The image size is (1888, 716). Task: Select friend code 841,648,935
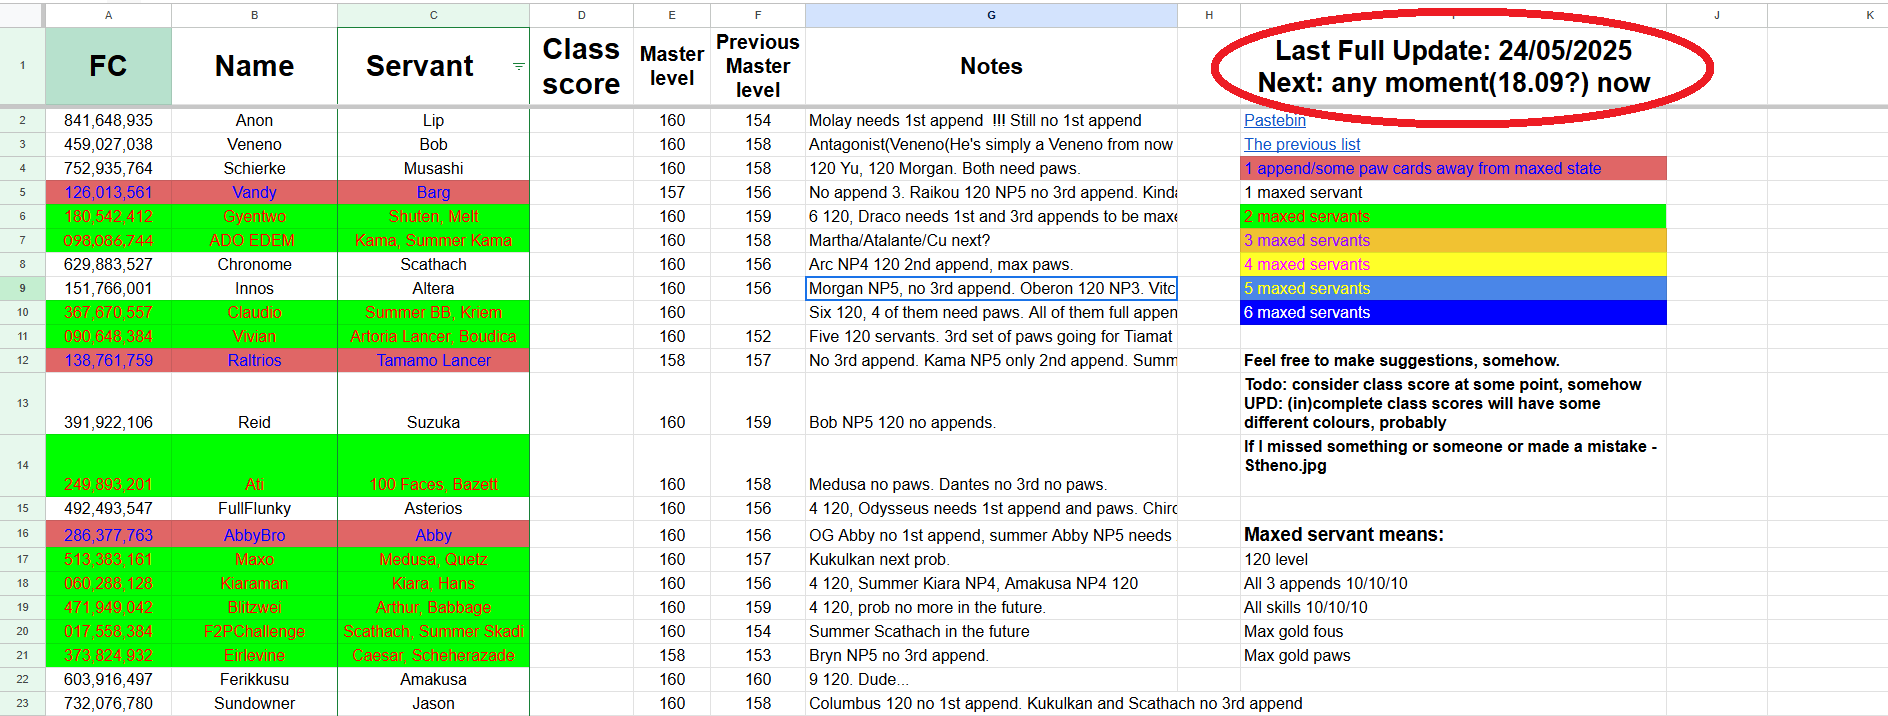(x=108, y=120)
